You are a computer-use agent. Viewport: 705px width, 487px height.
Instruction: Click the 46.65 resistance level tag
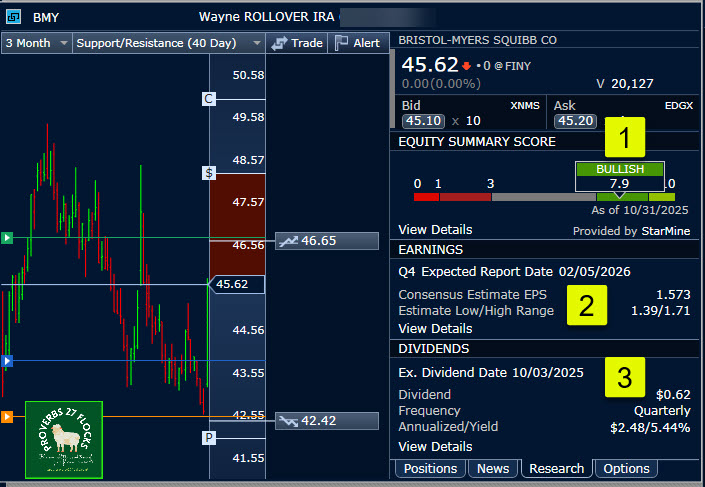[x=327, y=241]
